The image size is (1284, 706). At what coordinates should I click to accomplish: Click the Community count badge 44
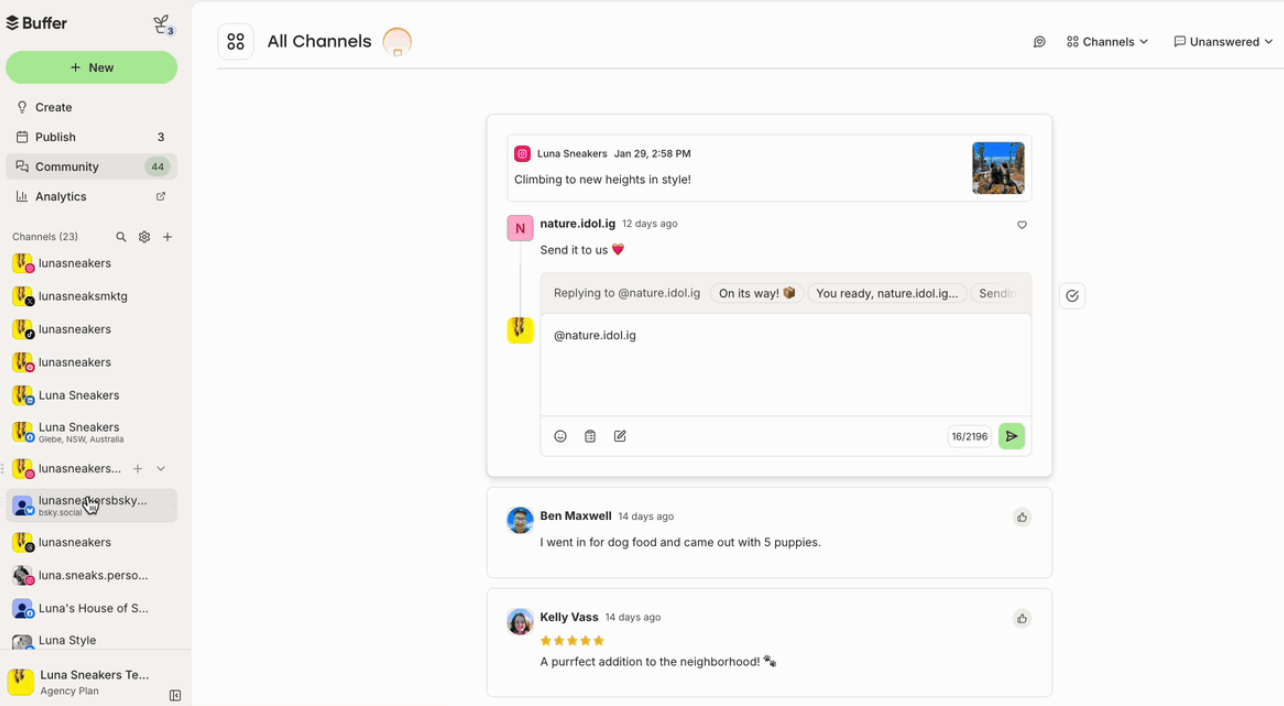(158, 167)
